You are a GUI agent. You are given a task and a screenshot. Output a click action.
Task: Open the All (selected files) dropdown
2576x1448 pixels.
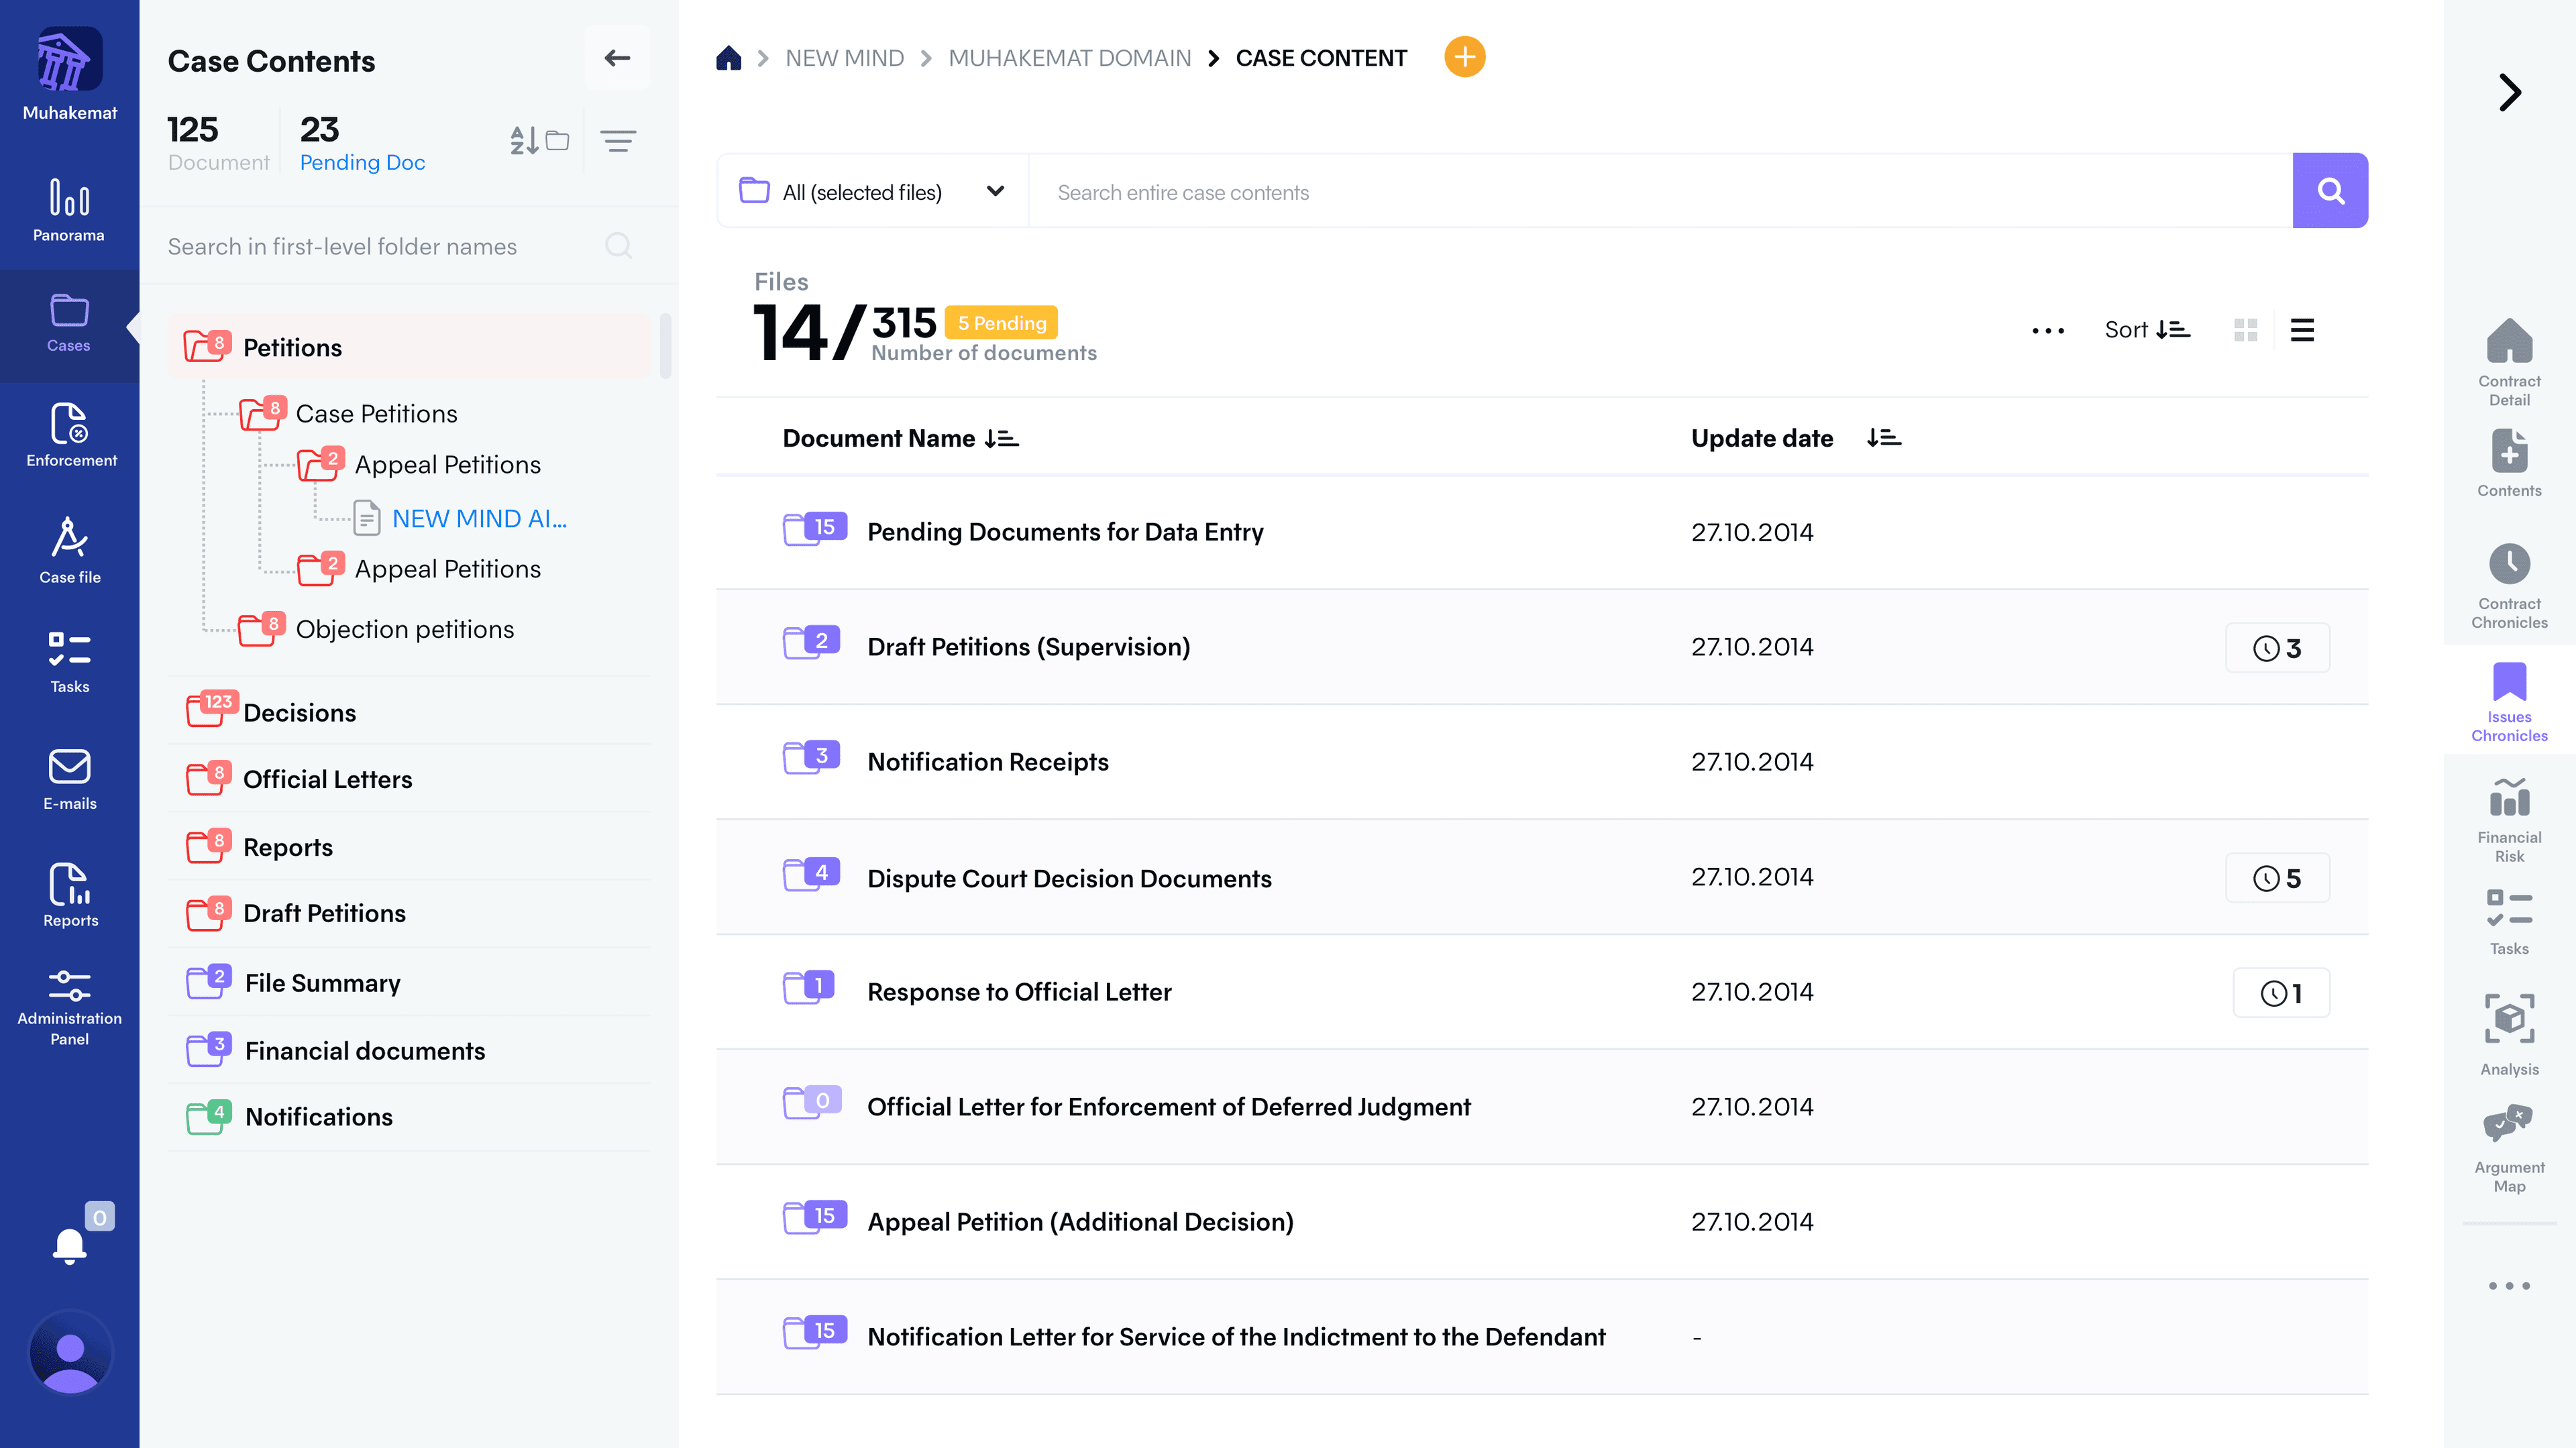click(x=872, y=191)
